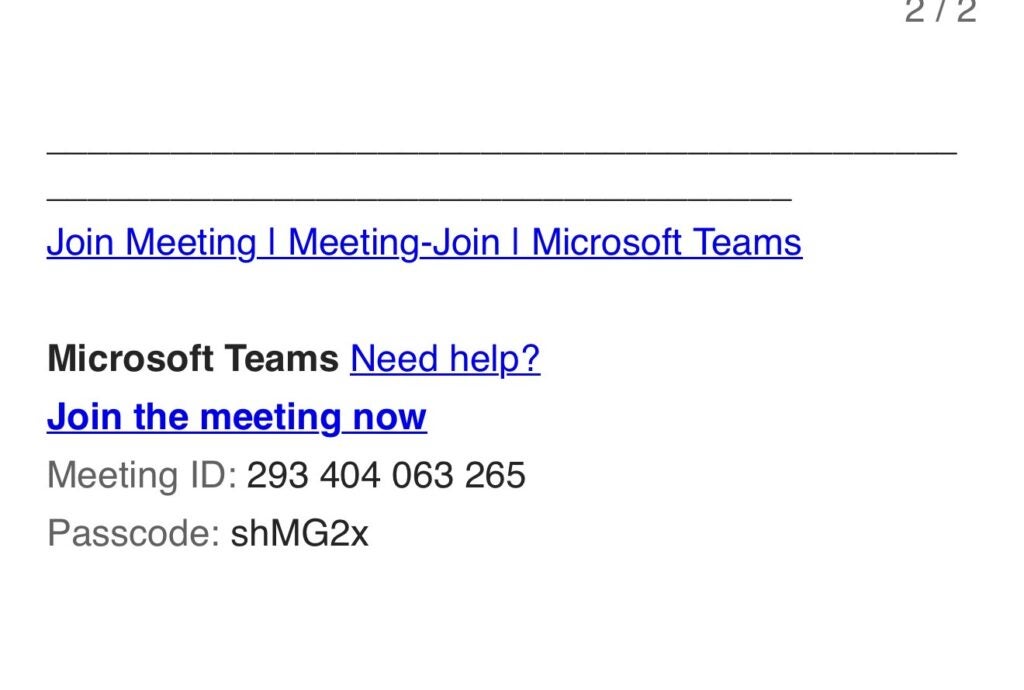Viewport: 1024px width, 690px height.
Task: Click the gray Meeting ID: label
Action: [141, 475]
